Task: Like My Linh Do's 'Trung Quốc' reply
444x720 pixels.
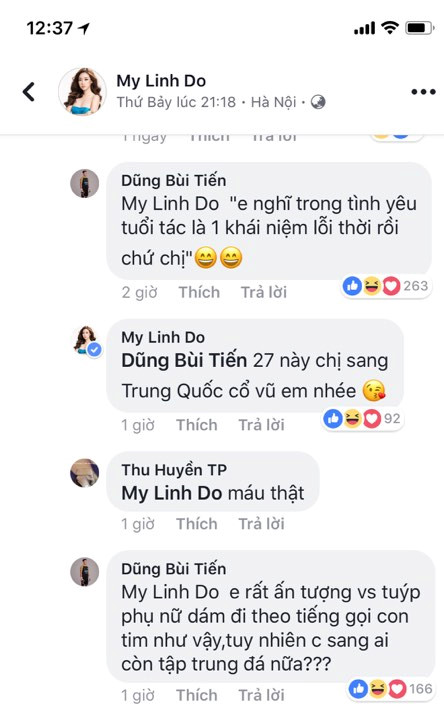Action: pyautogui.click(x=197, y=425)
